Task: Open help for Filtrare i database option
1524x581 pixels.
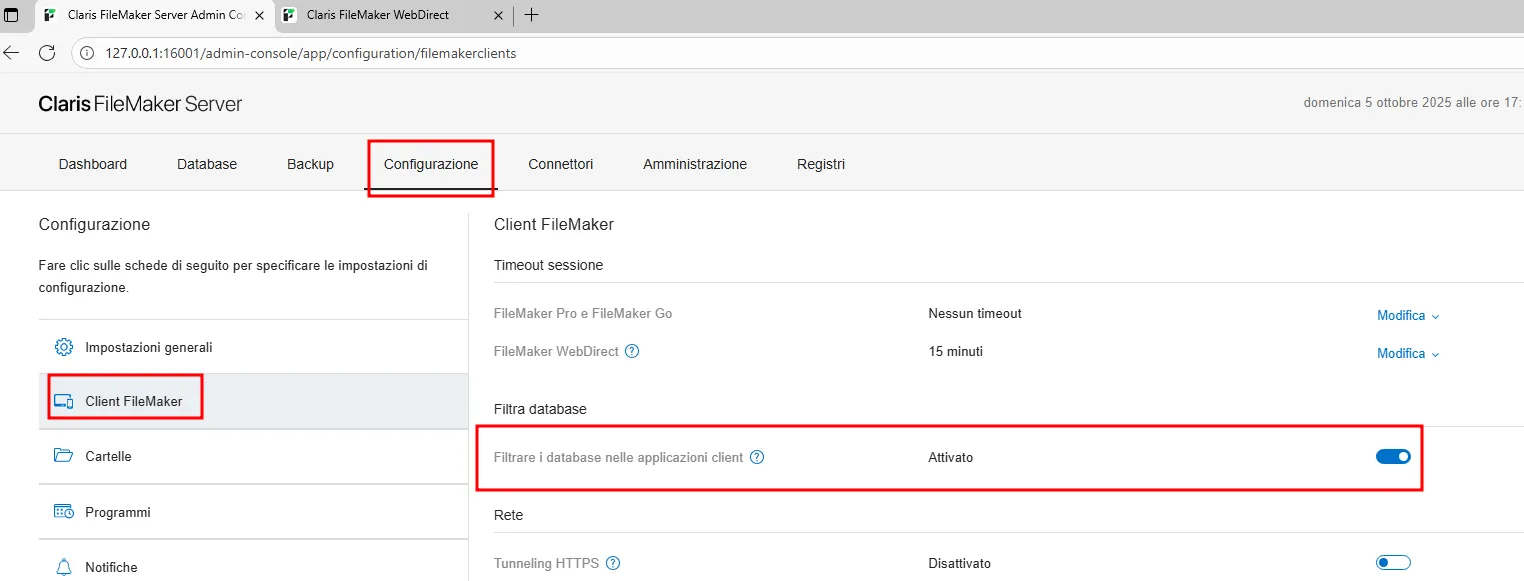Action: [757, 457]
